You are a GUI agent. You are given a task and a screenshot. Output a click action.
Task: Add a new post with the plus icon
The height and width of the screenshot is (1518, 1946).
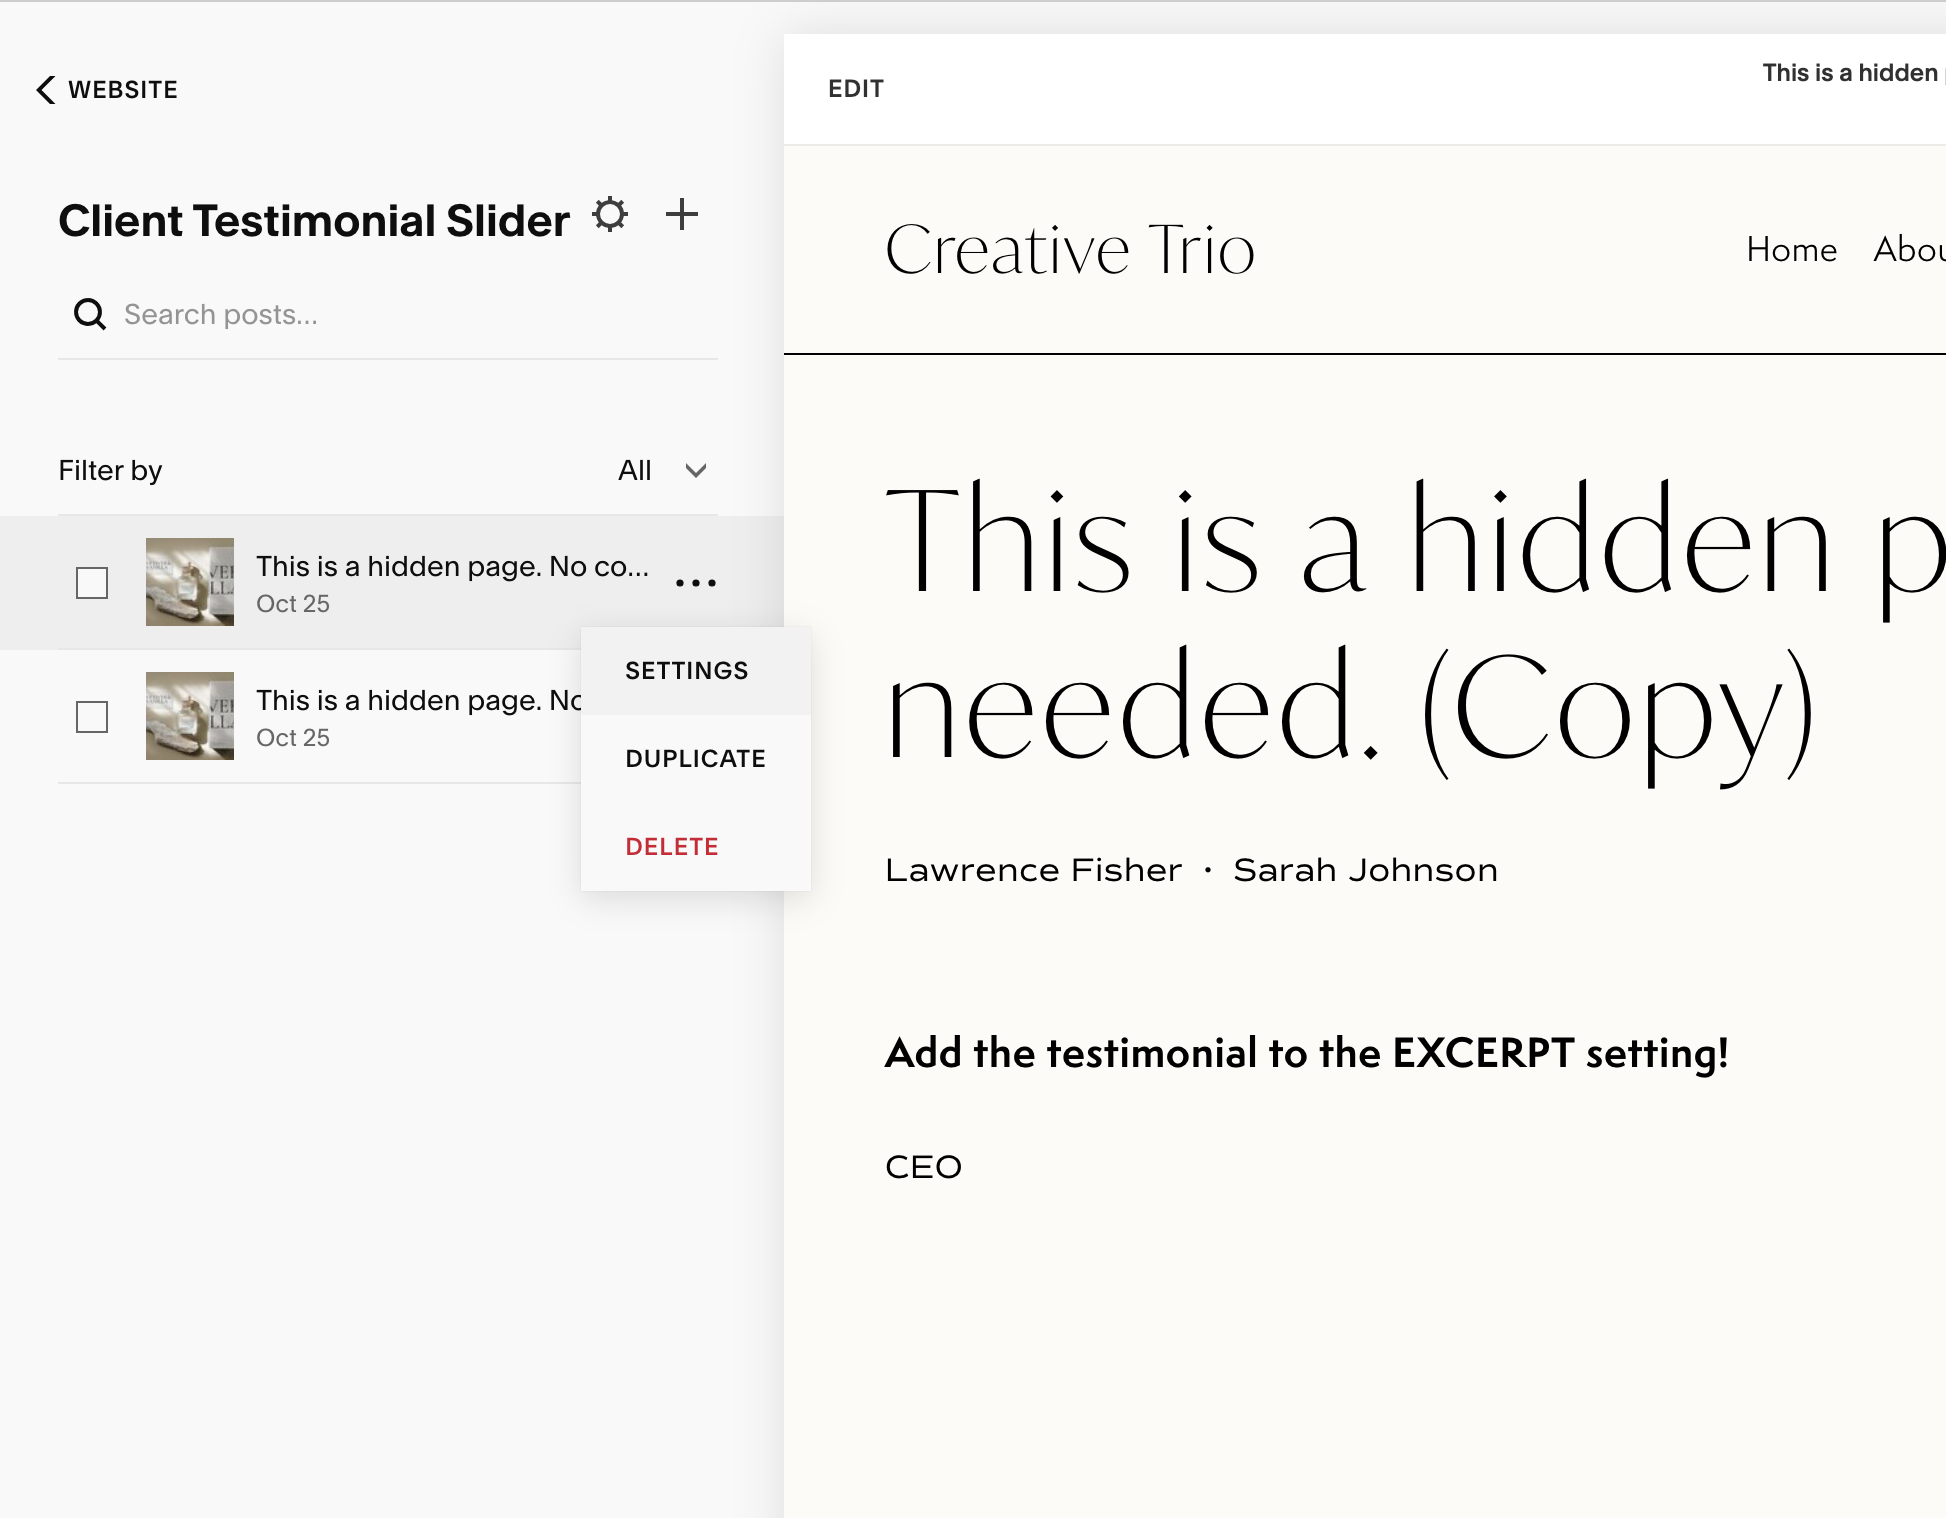coord(681,215)
